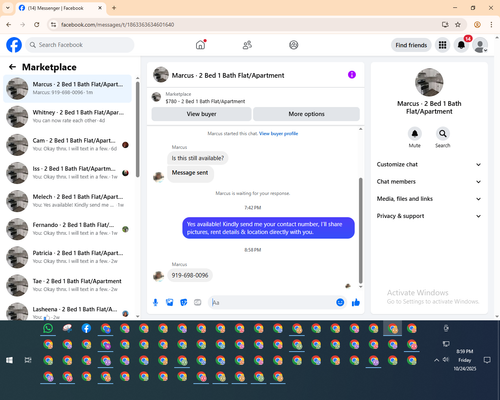
Task: Click the View buyer button
Action: [x=201, y=114]
